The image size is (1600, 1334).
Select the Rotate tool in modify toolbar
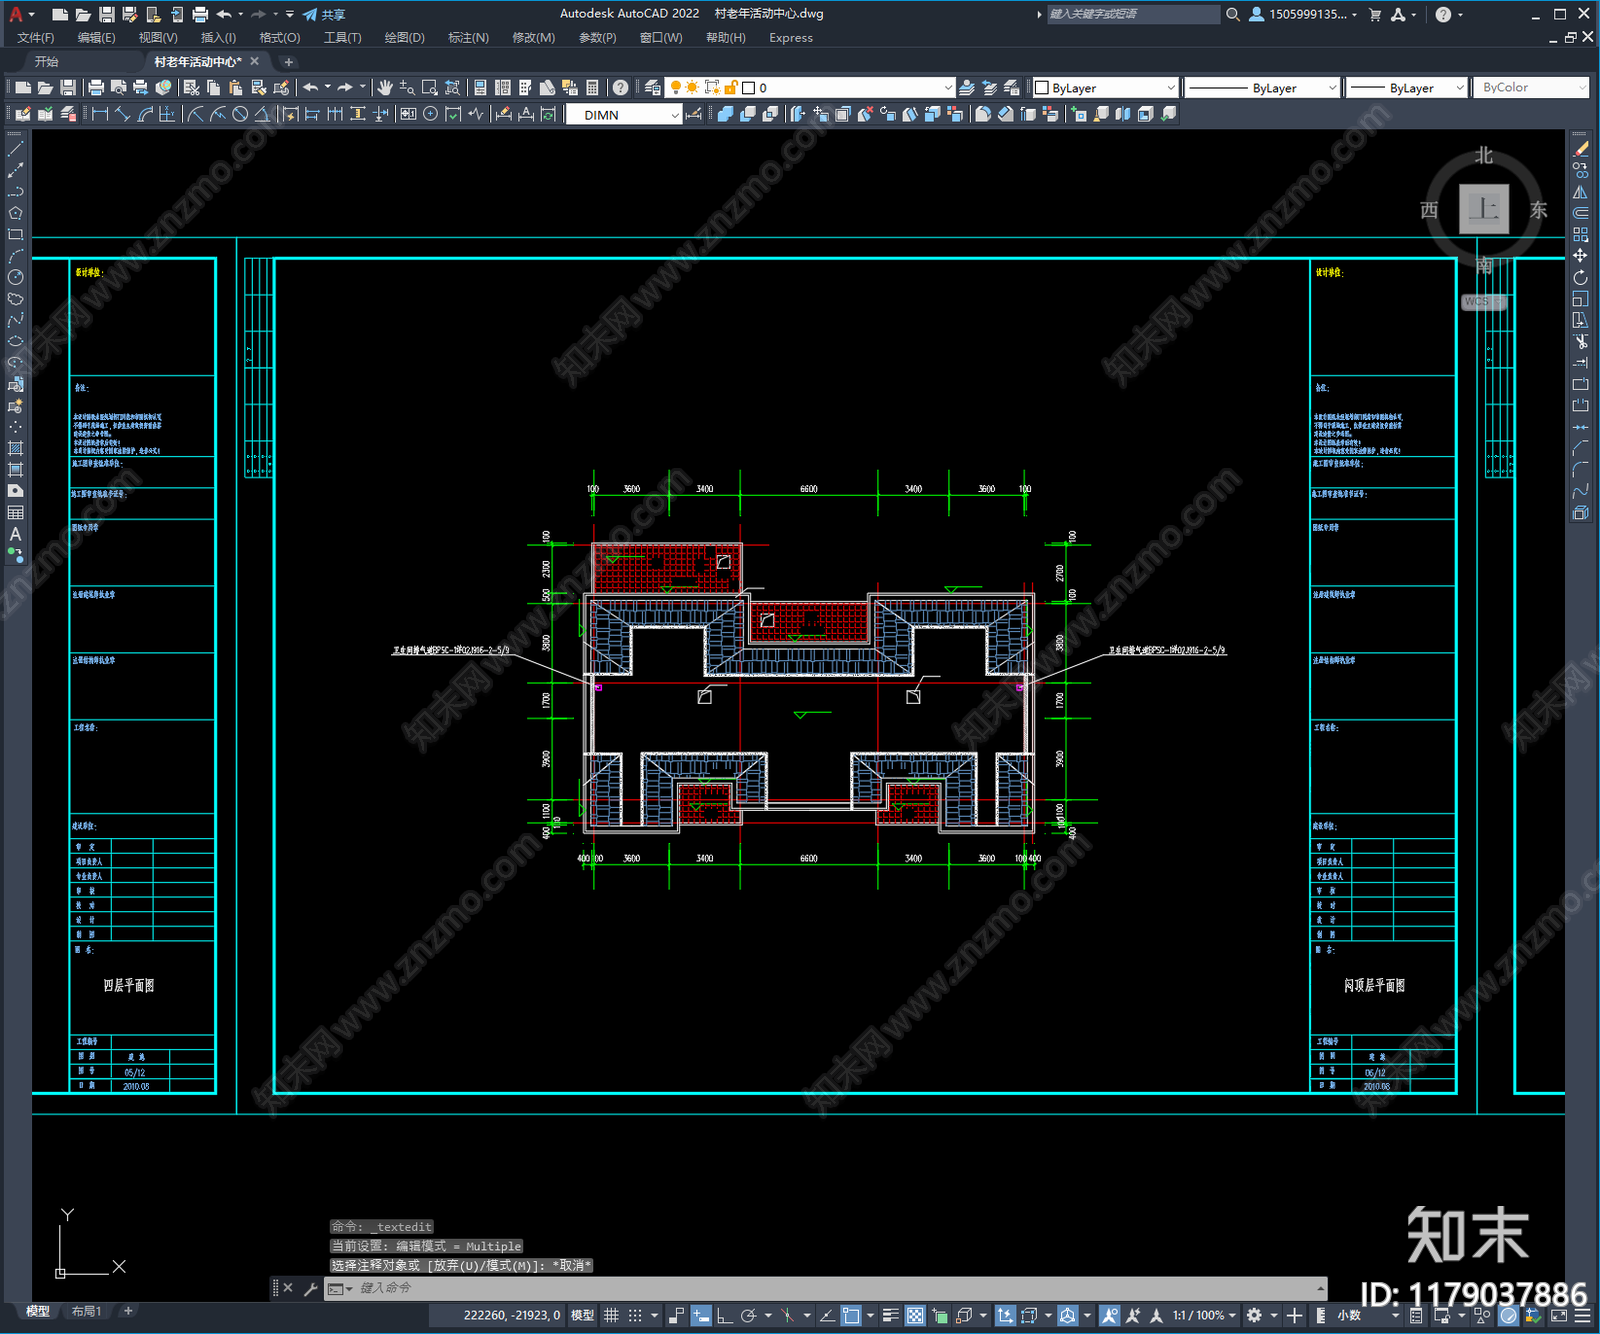click(1580, 277)
